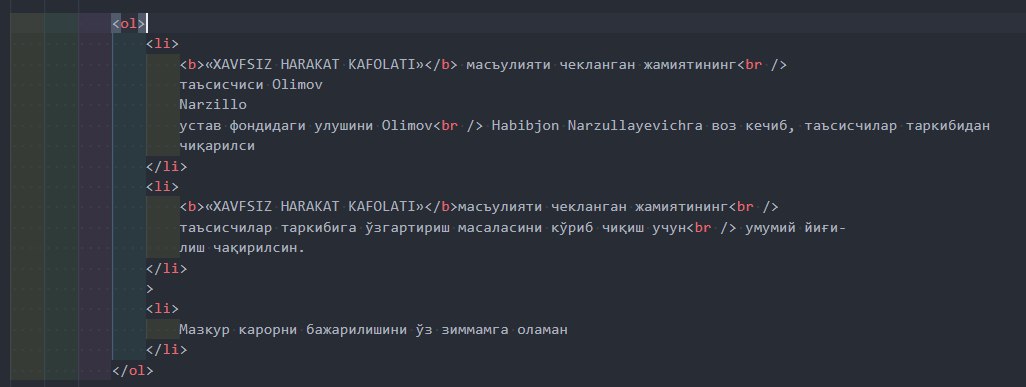Select the word "фондидаги"
Viewport: 1026px width, 387px height.
coord(267,126)
